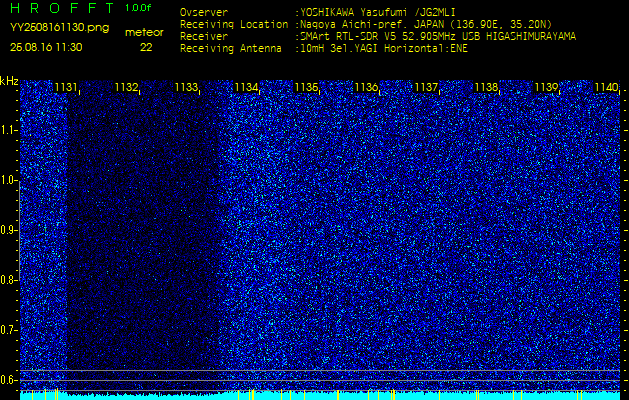Click the 1136 time marker
This screenshot has height=400, width=629.
pos(366,87)
